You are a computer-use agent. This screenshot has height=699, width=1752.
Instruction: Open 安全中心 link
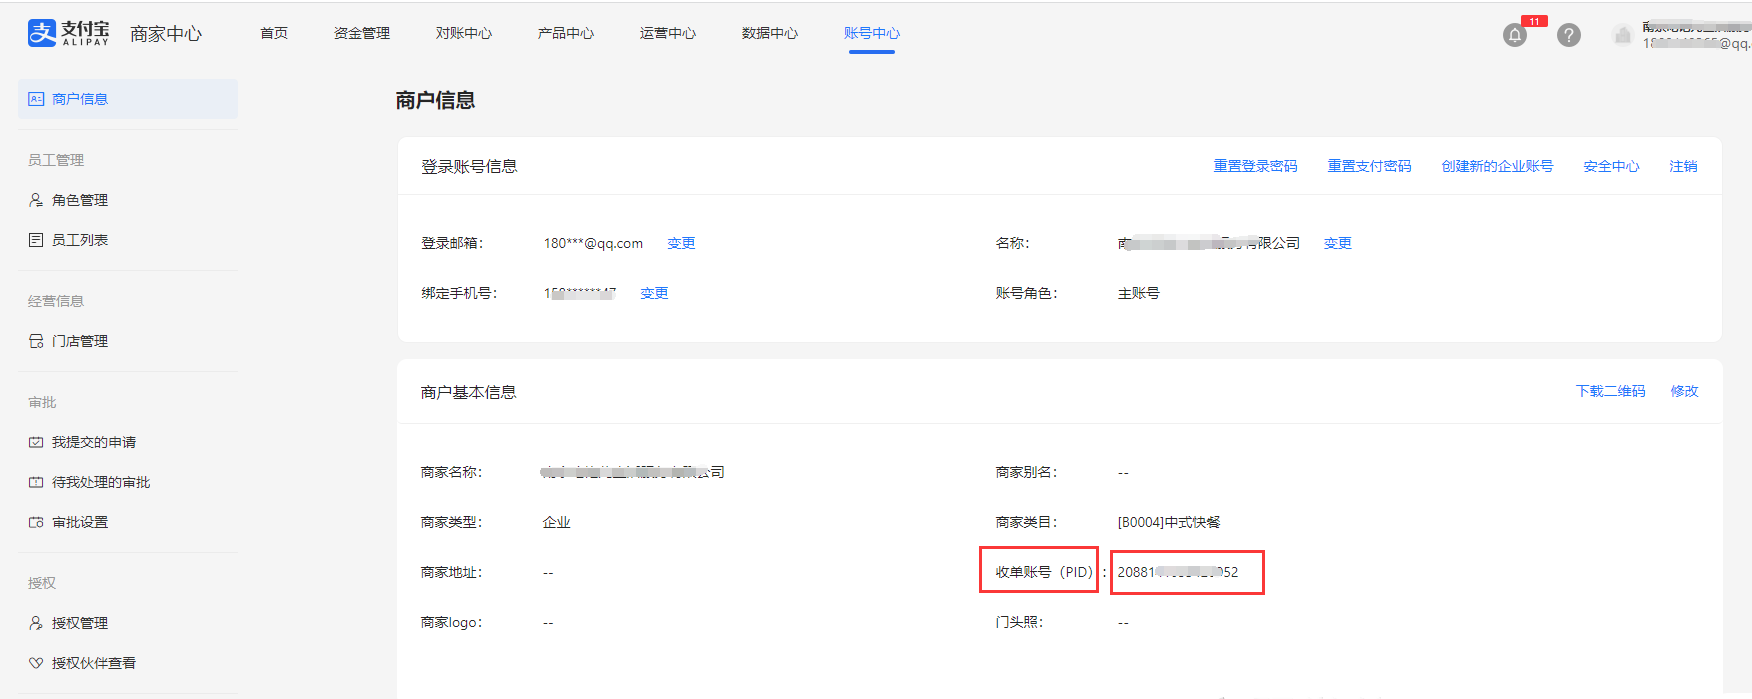pyautogui.click(x=1611, y=166)
